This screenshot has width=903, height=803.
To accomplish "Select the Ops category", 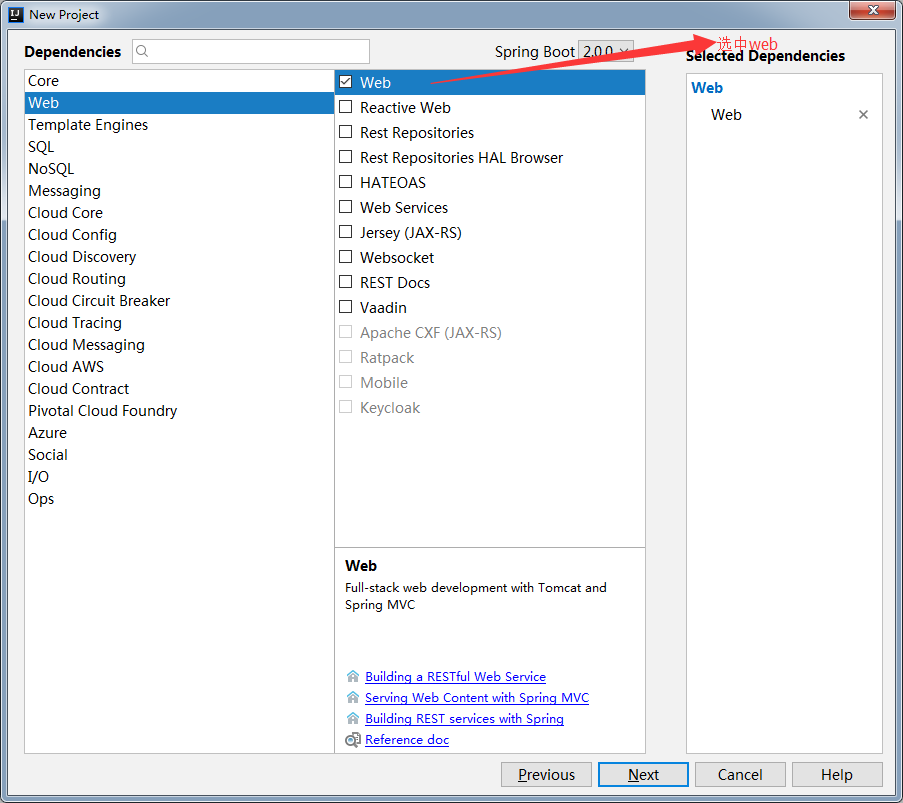I will [179, 499].
